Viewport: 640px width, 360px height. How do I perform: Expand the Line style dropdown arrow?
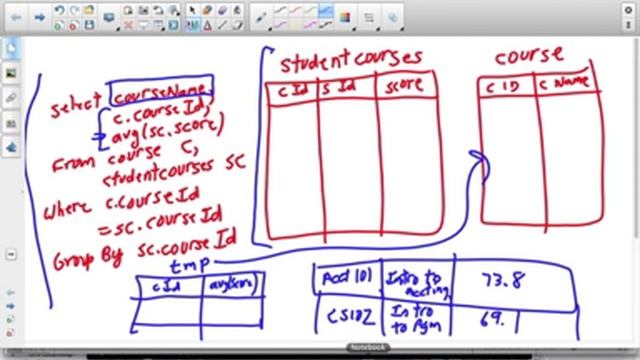(378, 29)
